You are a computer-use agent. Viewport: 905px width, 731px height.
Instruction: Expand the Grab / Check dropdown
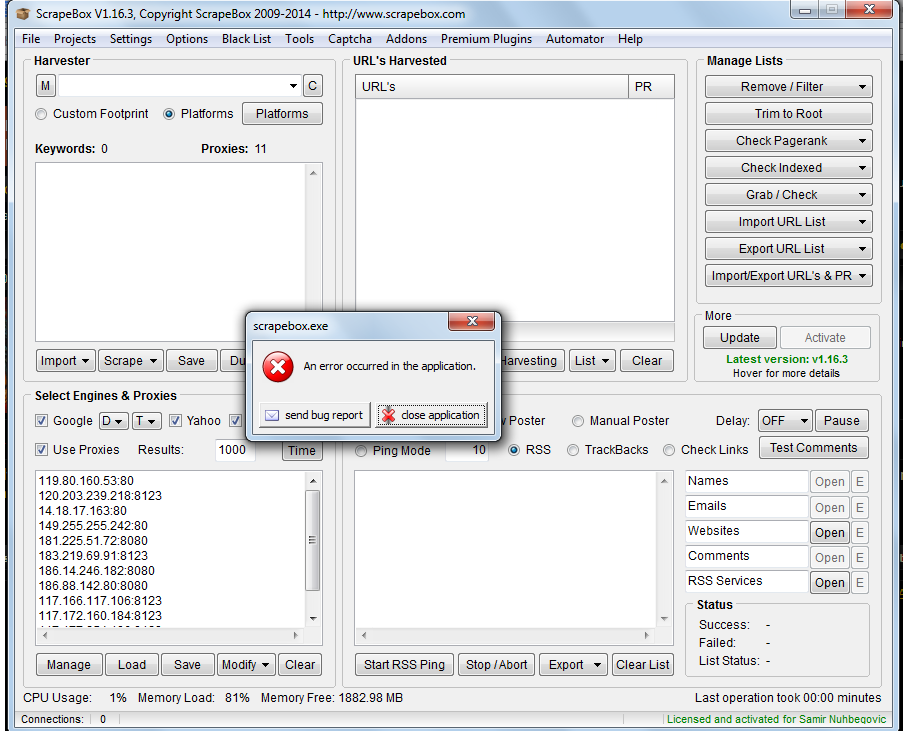pyautogui.click(x=862, y=195)
